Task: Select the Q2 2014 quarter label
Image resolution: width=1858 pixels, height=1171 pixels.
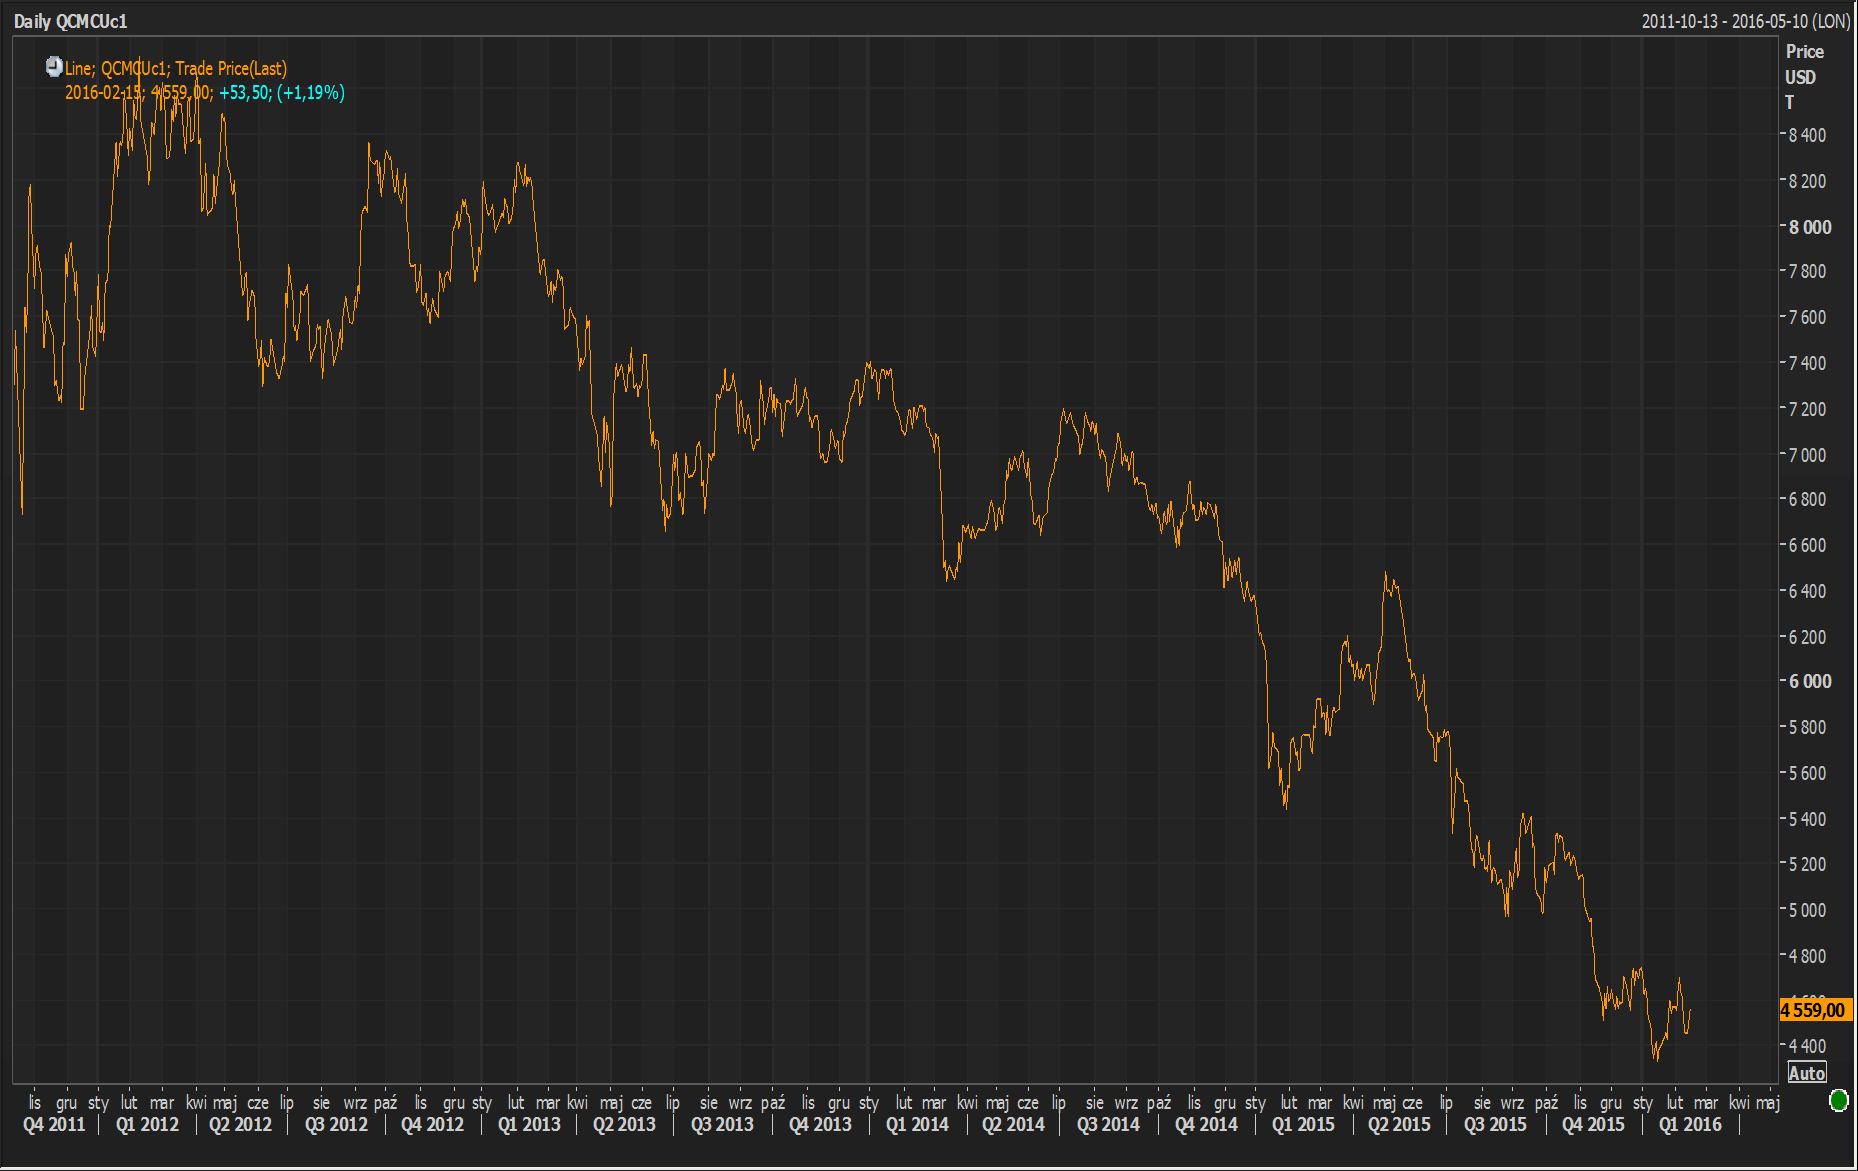Action: point(1013,1124)
